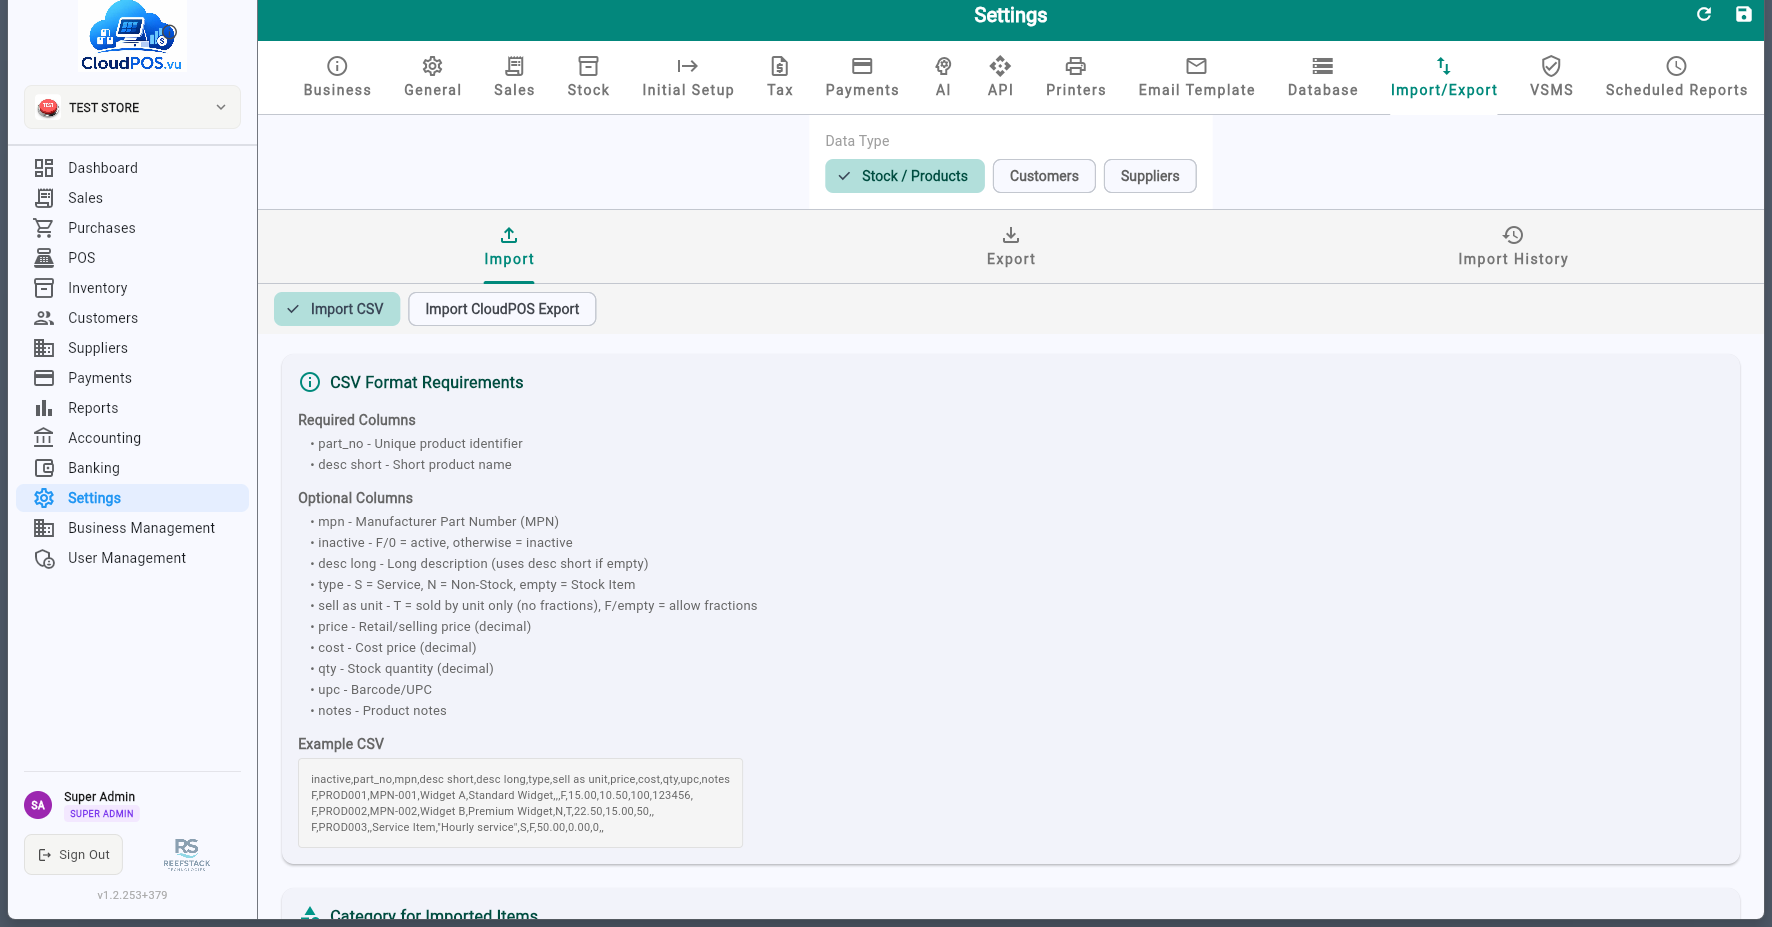Click the Super Admin profile avatar
The height and width of the screenshot is (927, 1772).
(x=38, y=805)
